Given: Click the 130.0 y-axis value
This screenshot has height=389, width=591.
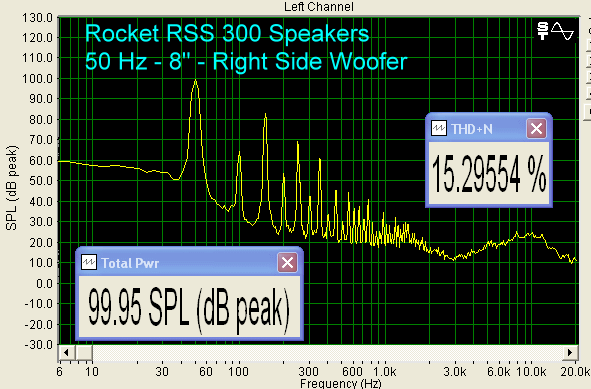Looking at the screenshot, I should click(38, 17).
